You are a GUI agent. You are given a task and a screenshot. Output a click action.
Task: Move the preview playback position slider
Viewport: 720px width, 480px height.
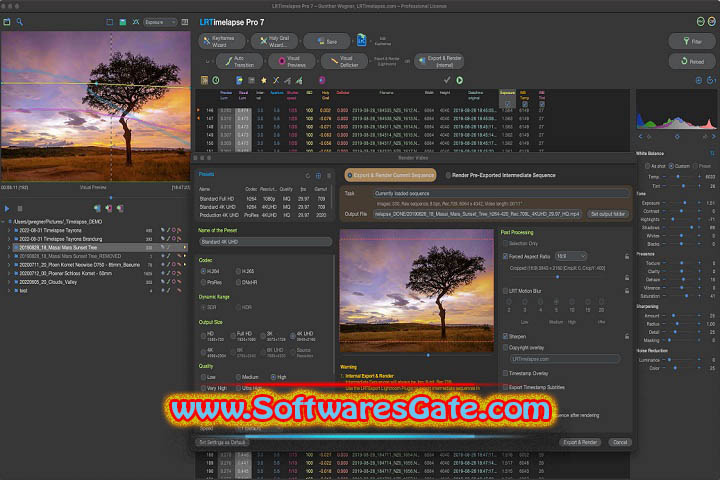[x=111, y=198]
